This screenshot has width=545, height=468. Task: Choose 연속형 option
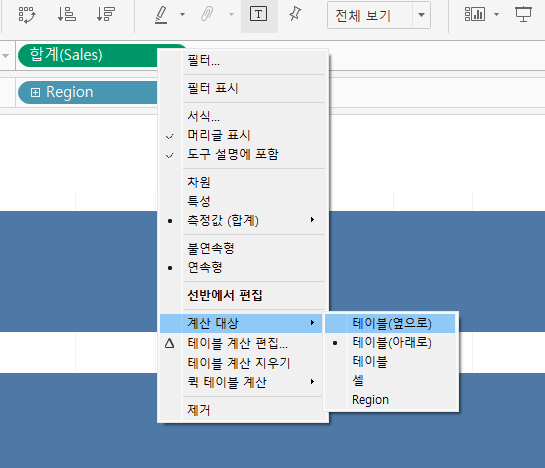(243, 267)
